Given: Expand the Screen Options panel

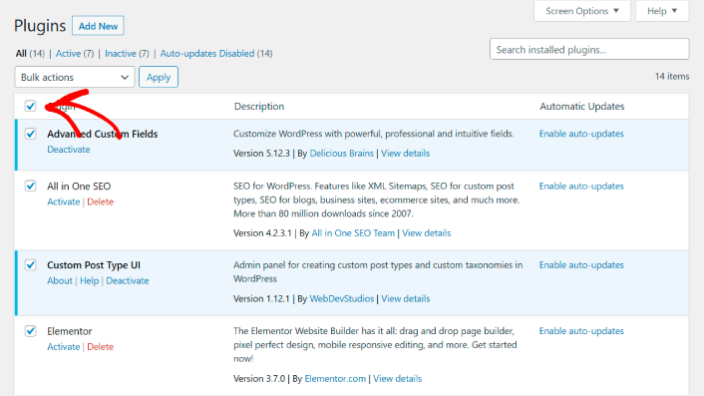Looking at the screenshot, I should point(582,11).
